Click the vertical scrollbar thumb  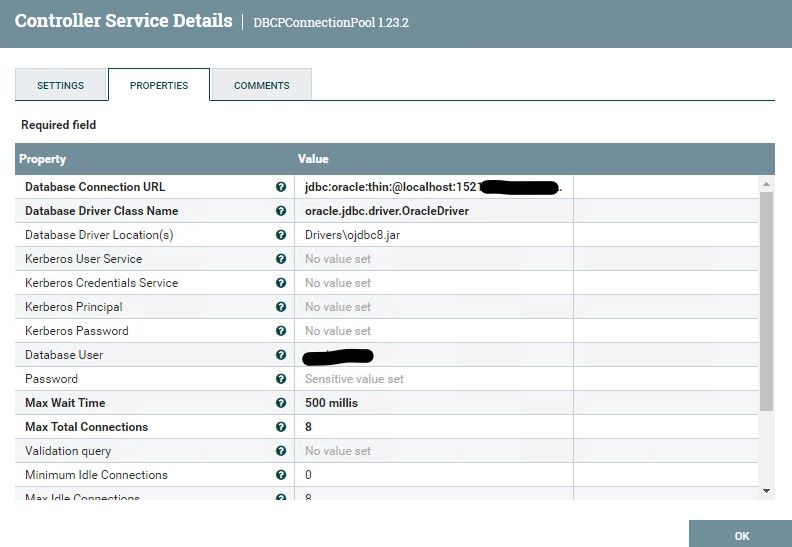(x=766, y=301)
